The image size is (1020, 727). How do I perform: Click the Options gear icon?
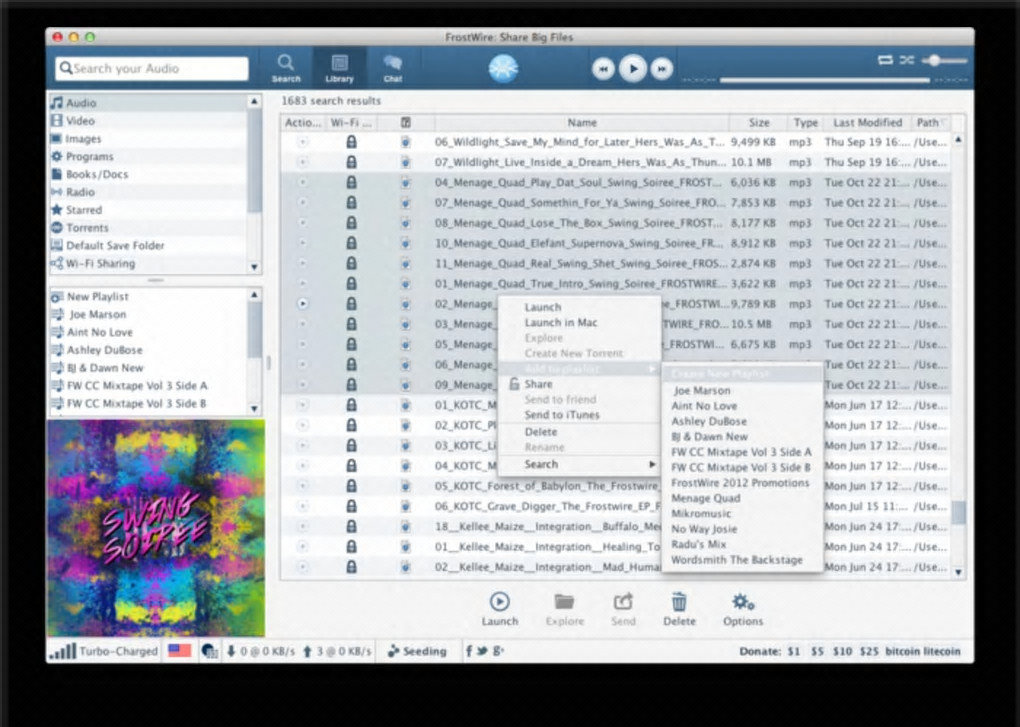pyautogui.click(x=742, y=602)
